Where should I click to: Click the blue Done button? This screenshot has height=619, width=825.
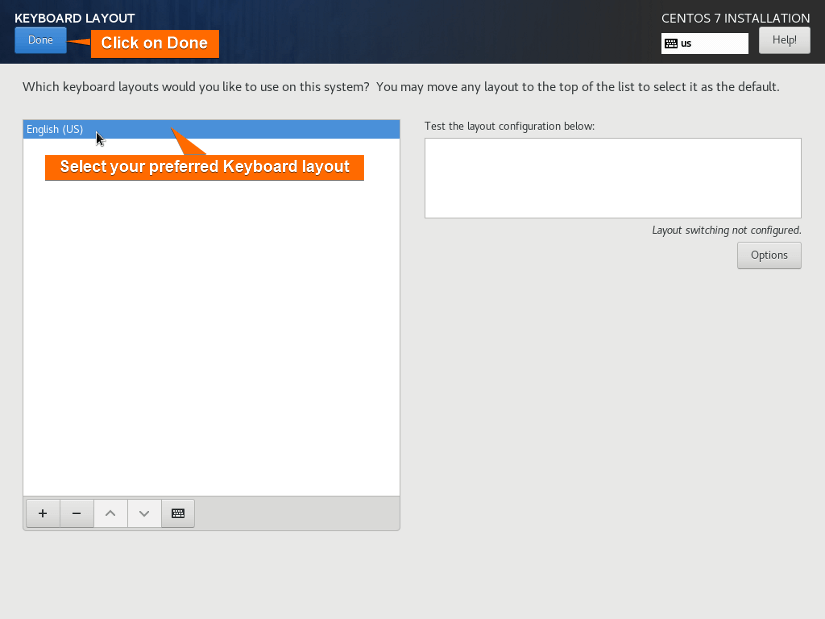41,41
